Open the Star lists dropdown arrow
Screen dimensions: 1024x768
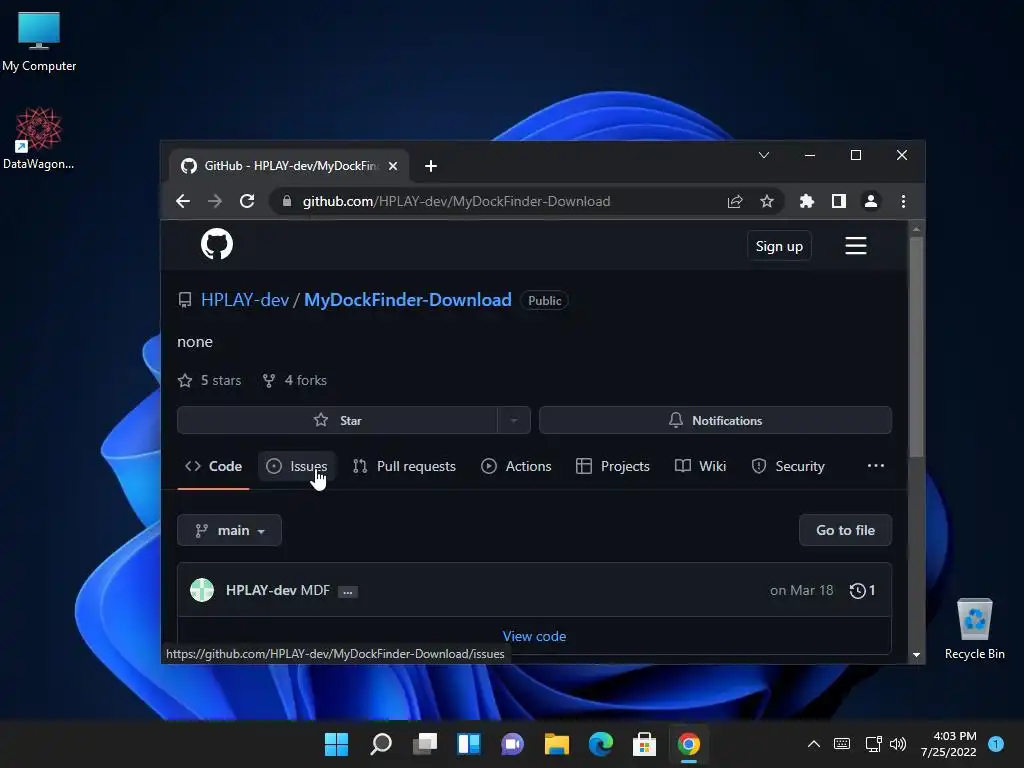pyautogui.click(x=514, y=421)
